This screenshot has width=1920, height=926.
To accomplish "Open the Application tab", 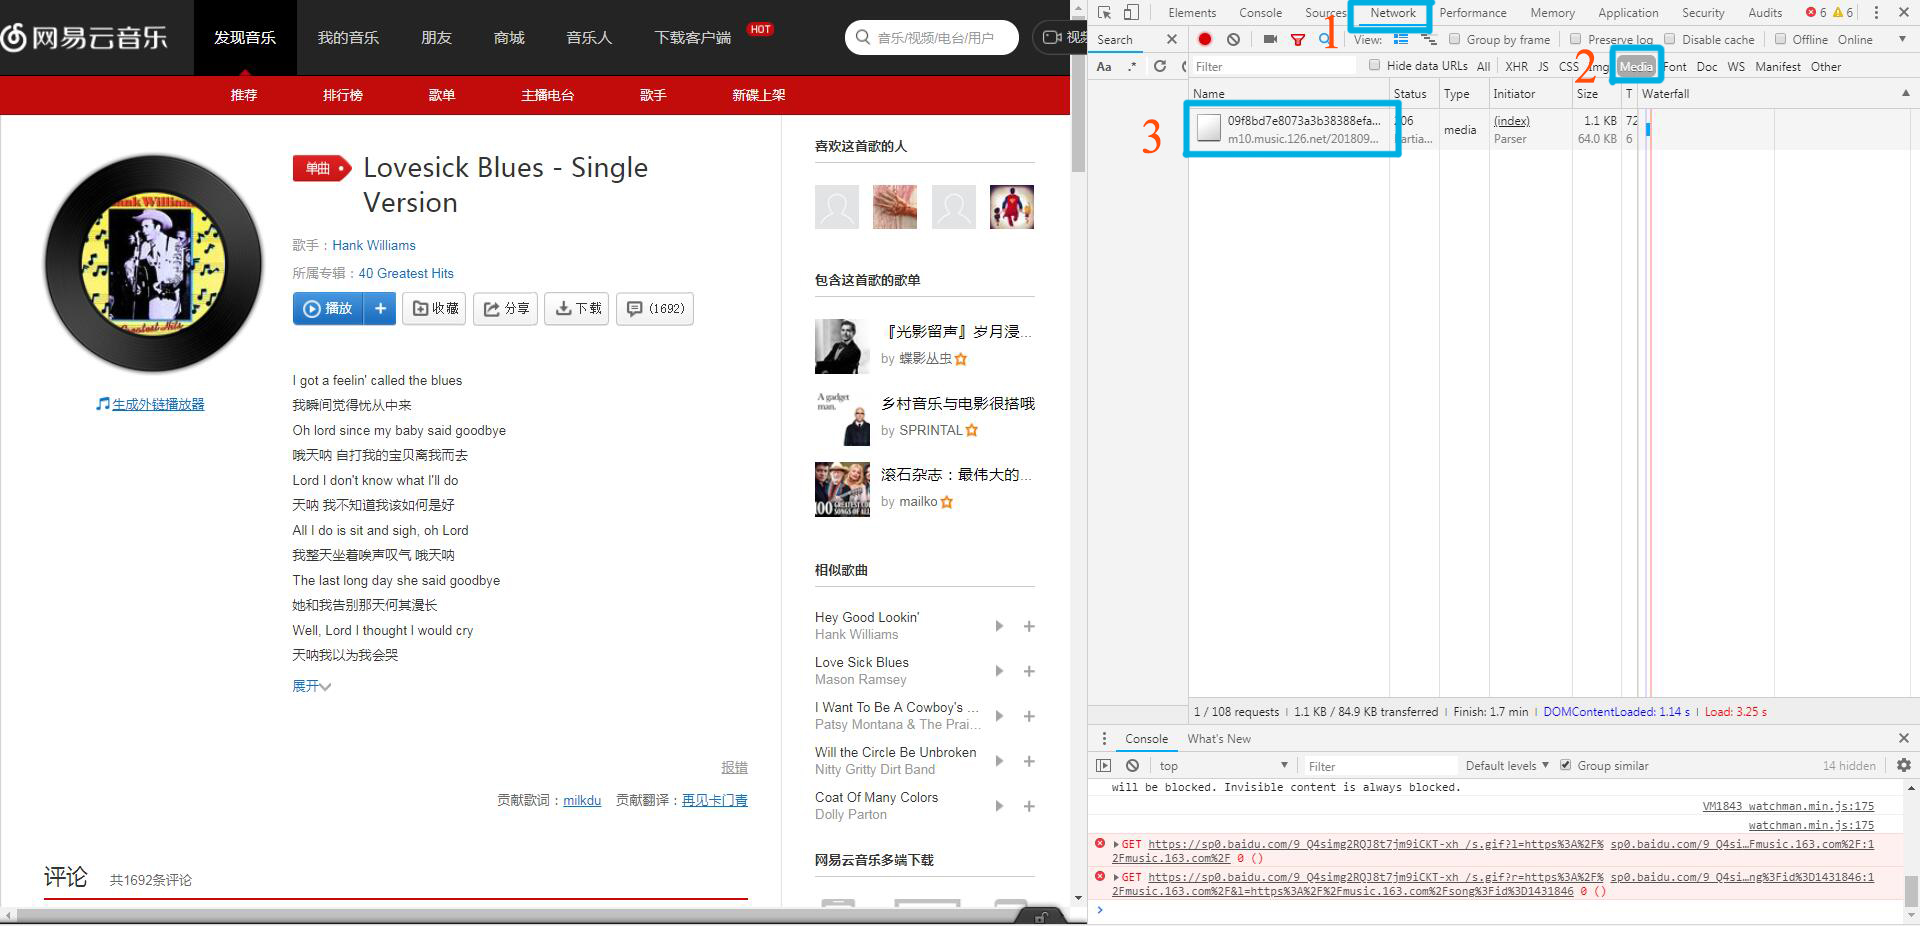I will click(1628, 13).
